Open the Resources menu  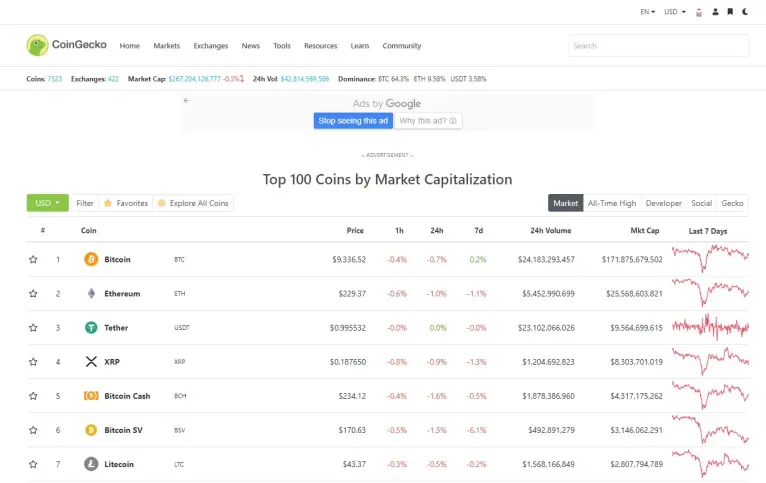(x=320, y=45)
